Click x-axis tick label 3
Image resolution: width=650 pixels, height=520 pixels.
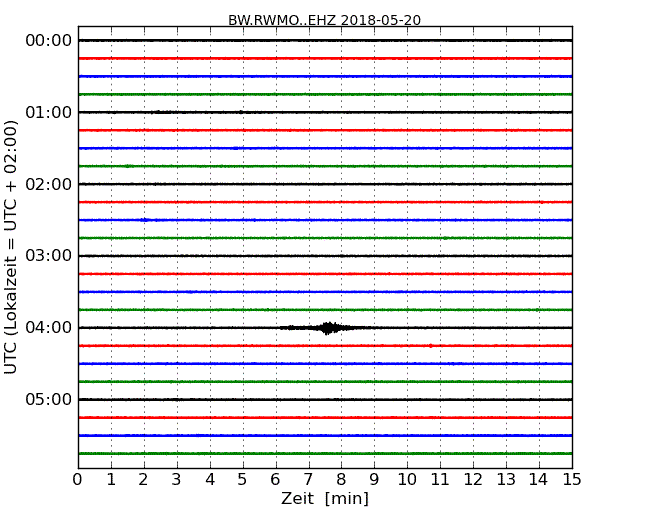(177, 480)
